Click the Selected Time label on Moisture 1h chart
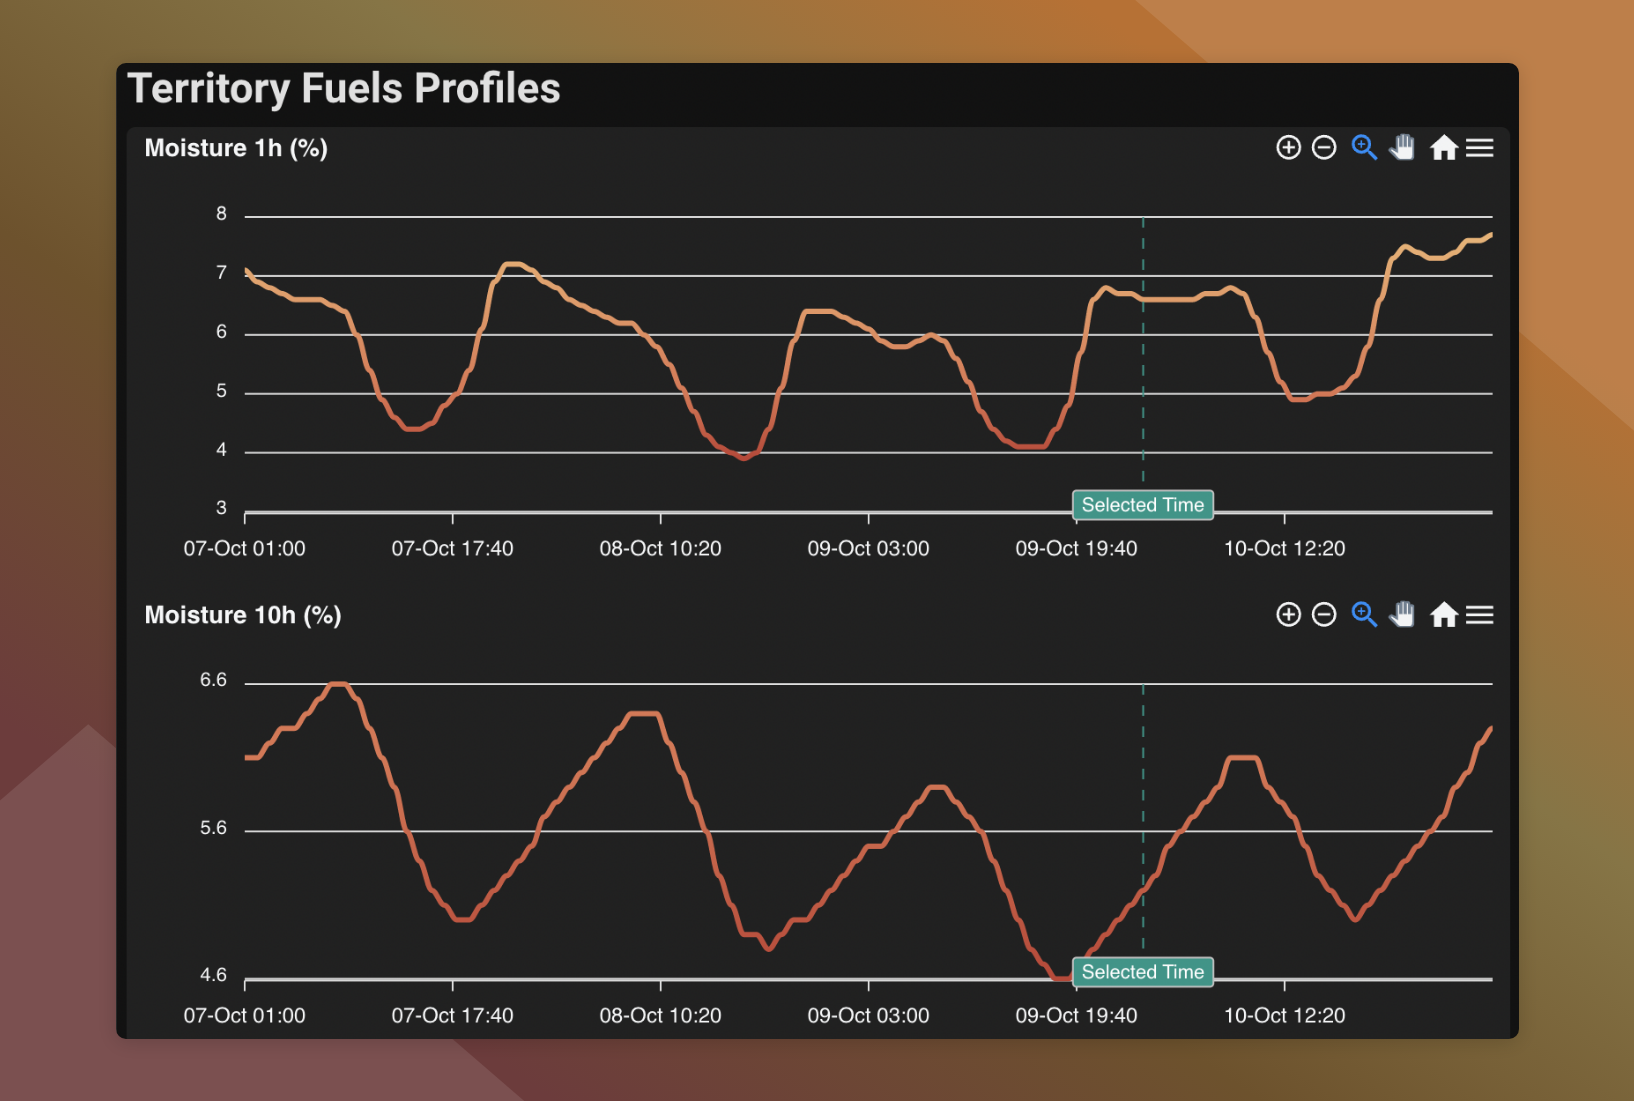 pos(1142,505)
